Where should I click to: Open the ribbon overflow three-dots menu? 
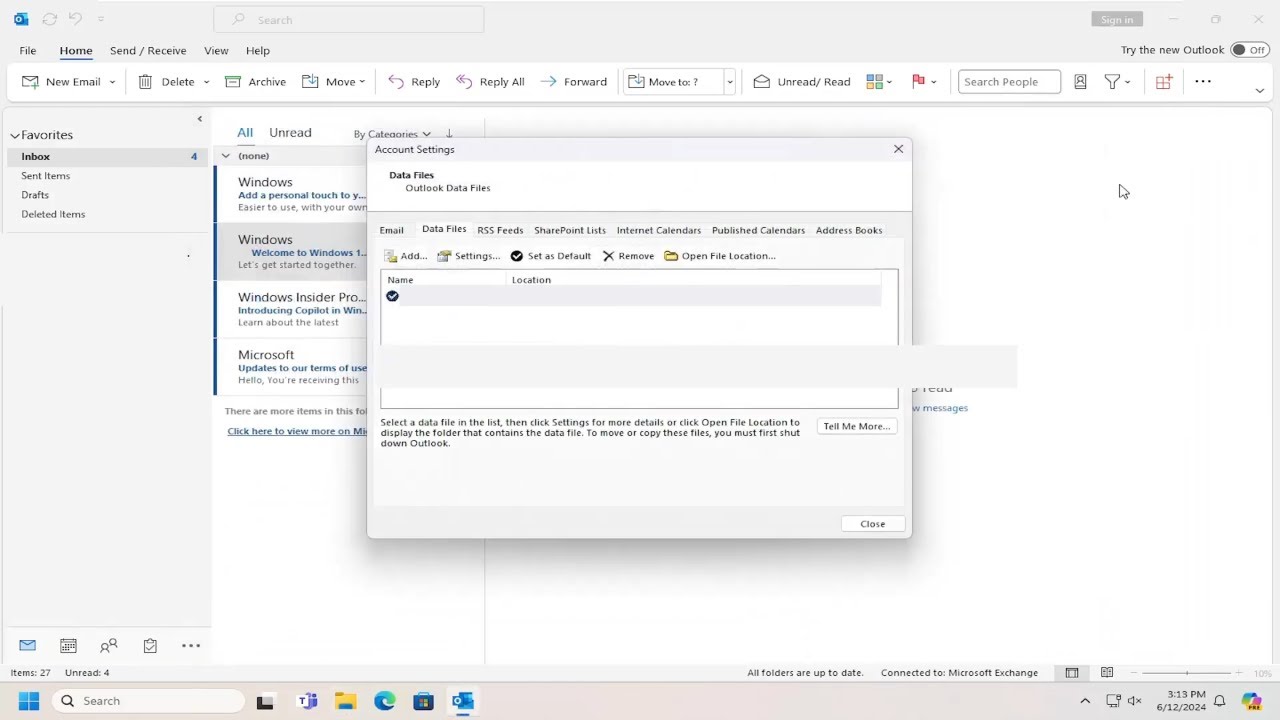click(1203, 82)
